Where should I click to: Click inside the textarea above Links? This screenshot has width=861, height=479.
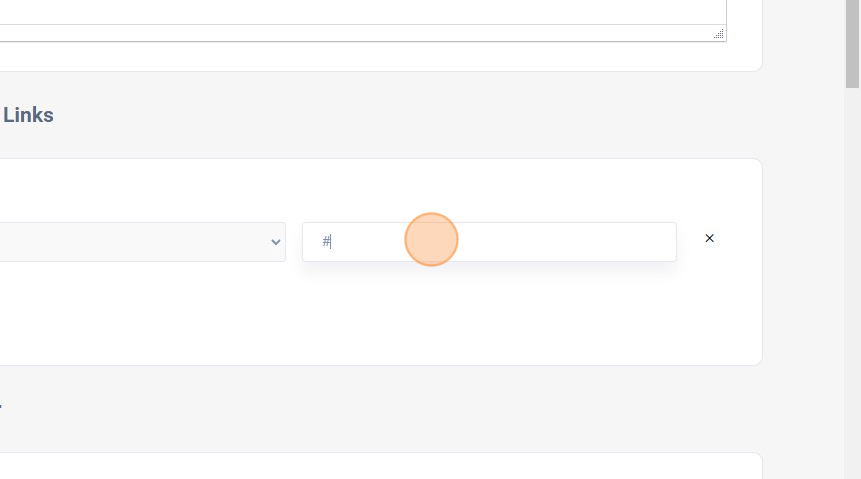click(360, 10)
